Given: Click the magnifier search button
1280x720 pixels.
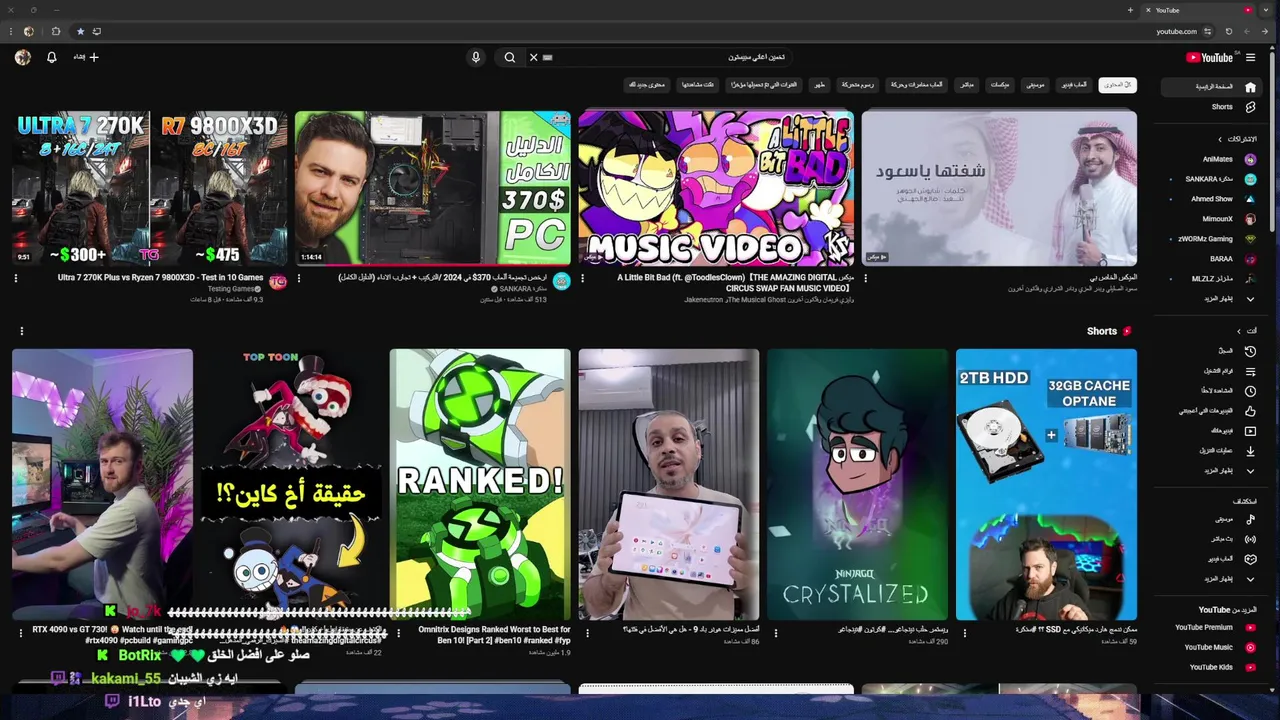Looking at the screenshot, I should [x=510, y=57].
